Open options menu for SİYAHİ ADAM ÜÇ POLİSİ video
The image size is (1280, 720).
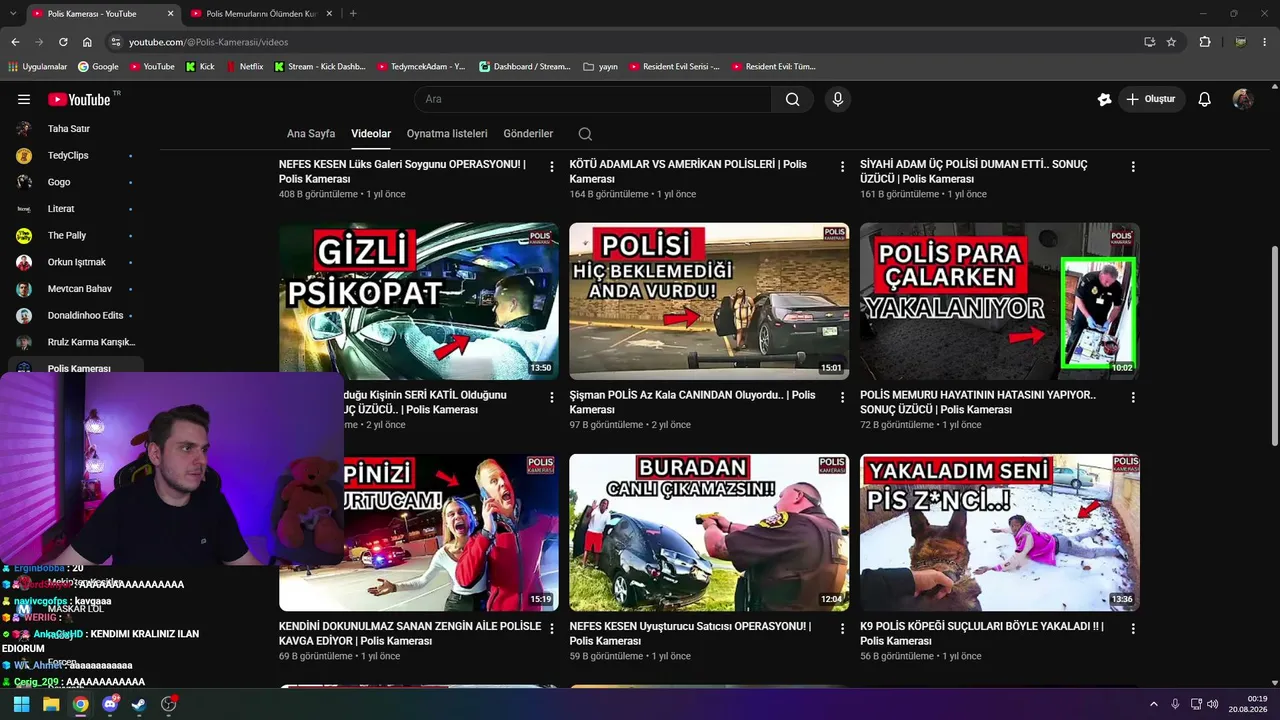click(x=1133, y=167)
